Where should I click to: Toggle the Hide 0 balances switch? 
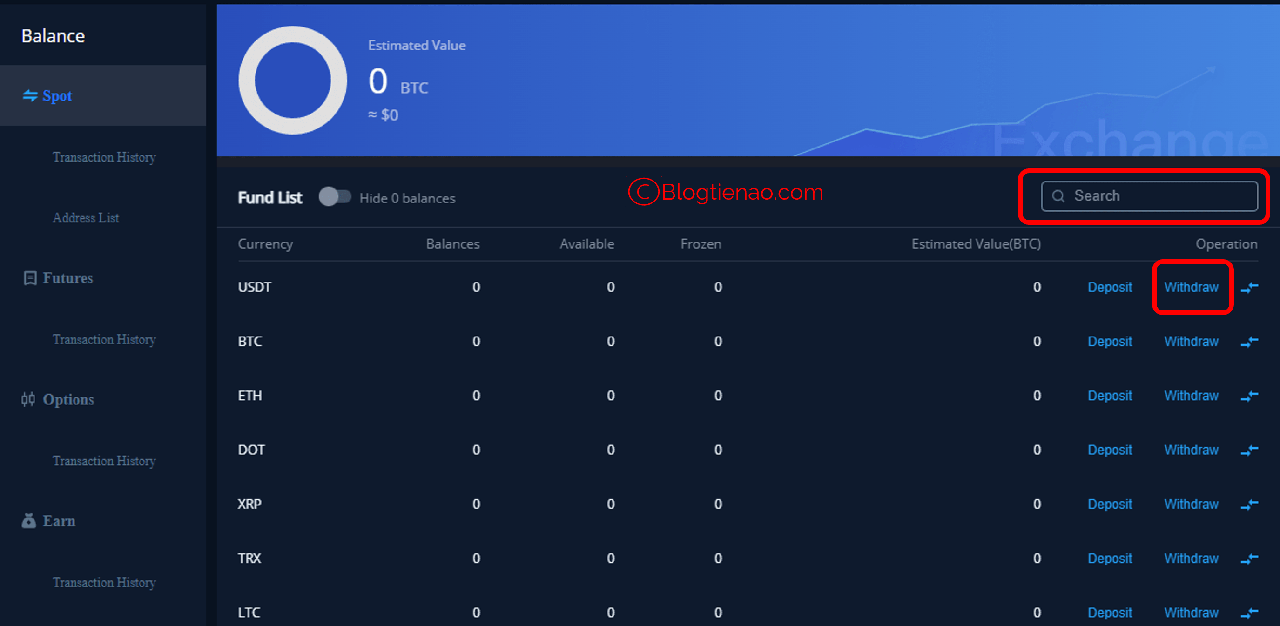(335, 197)
